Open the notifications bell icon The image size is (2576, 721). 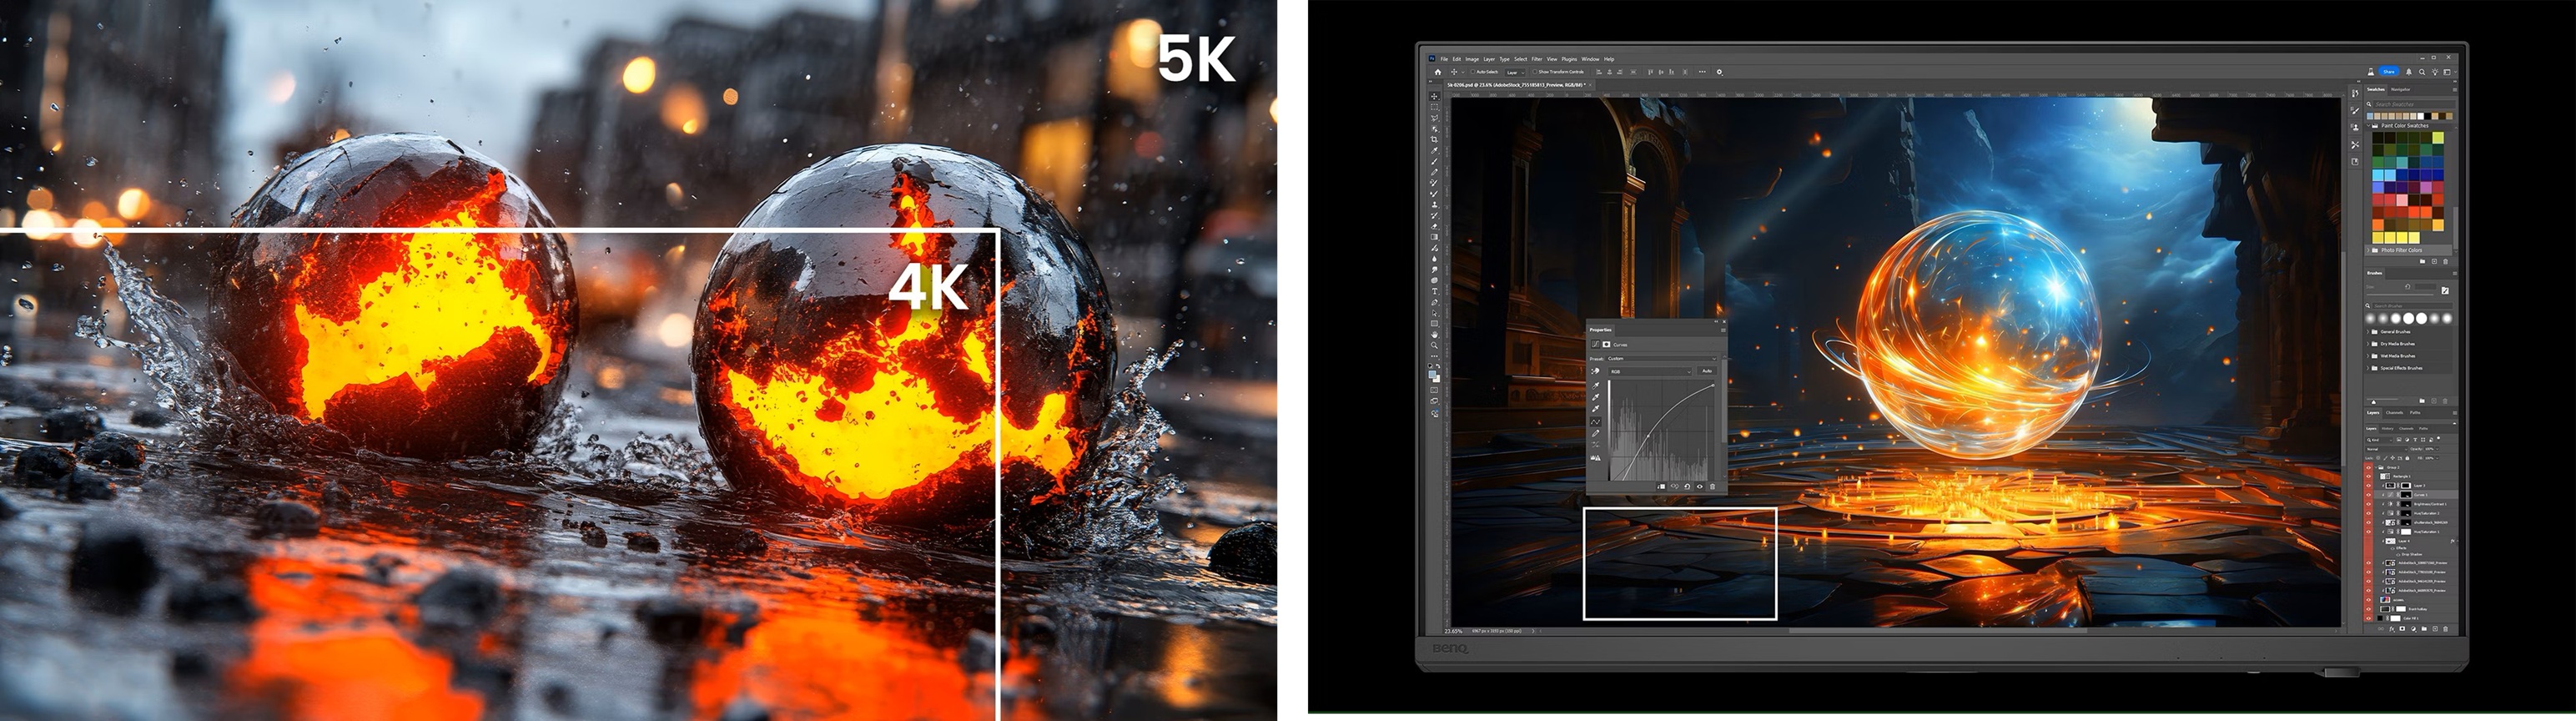(x=2409, y=73)
